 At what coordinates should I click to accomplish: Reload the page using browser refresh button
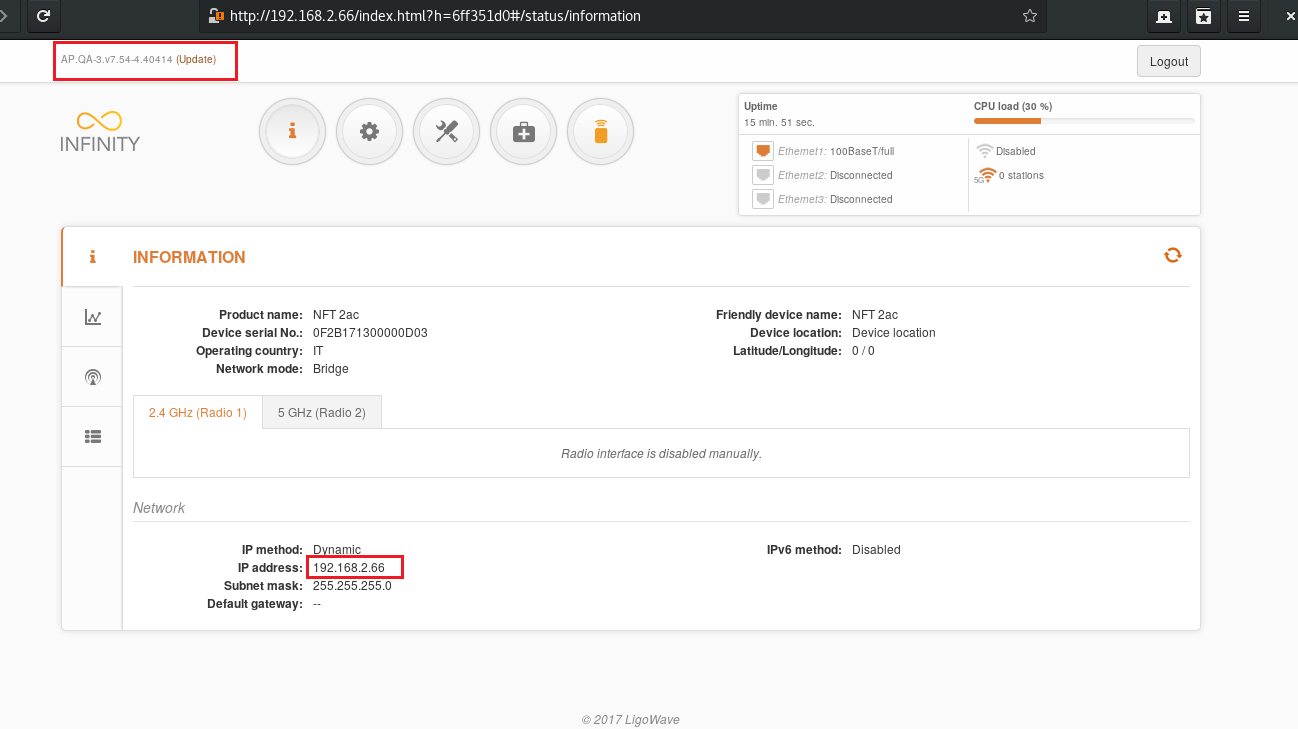(43, 16)
